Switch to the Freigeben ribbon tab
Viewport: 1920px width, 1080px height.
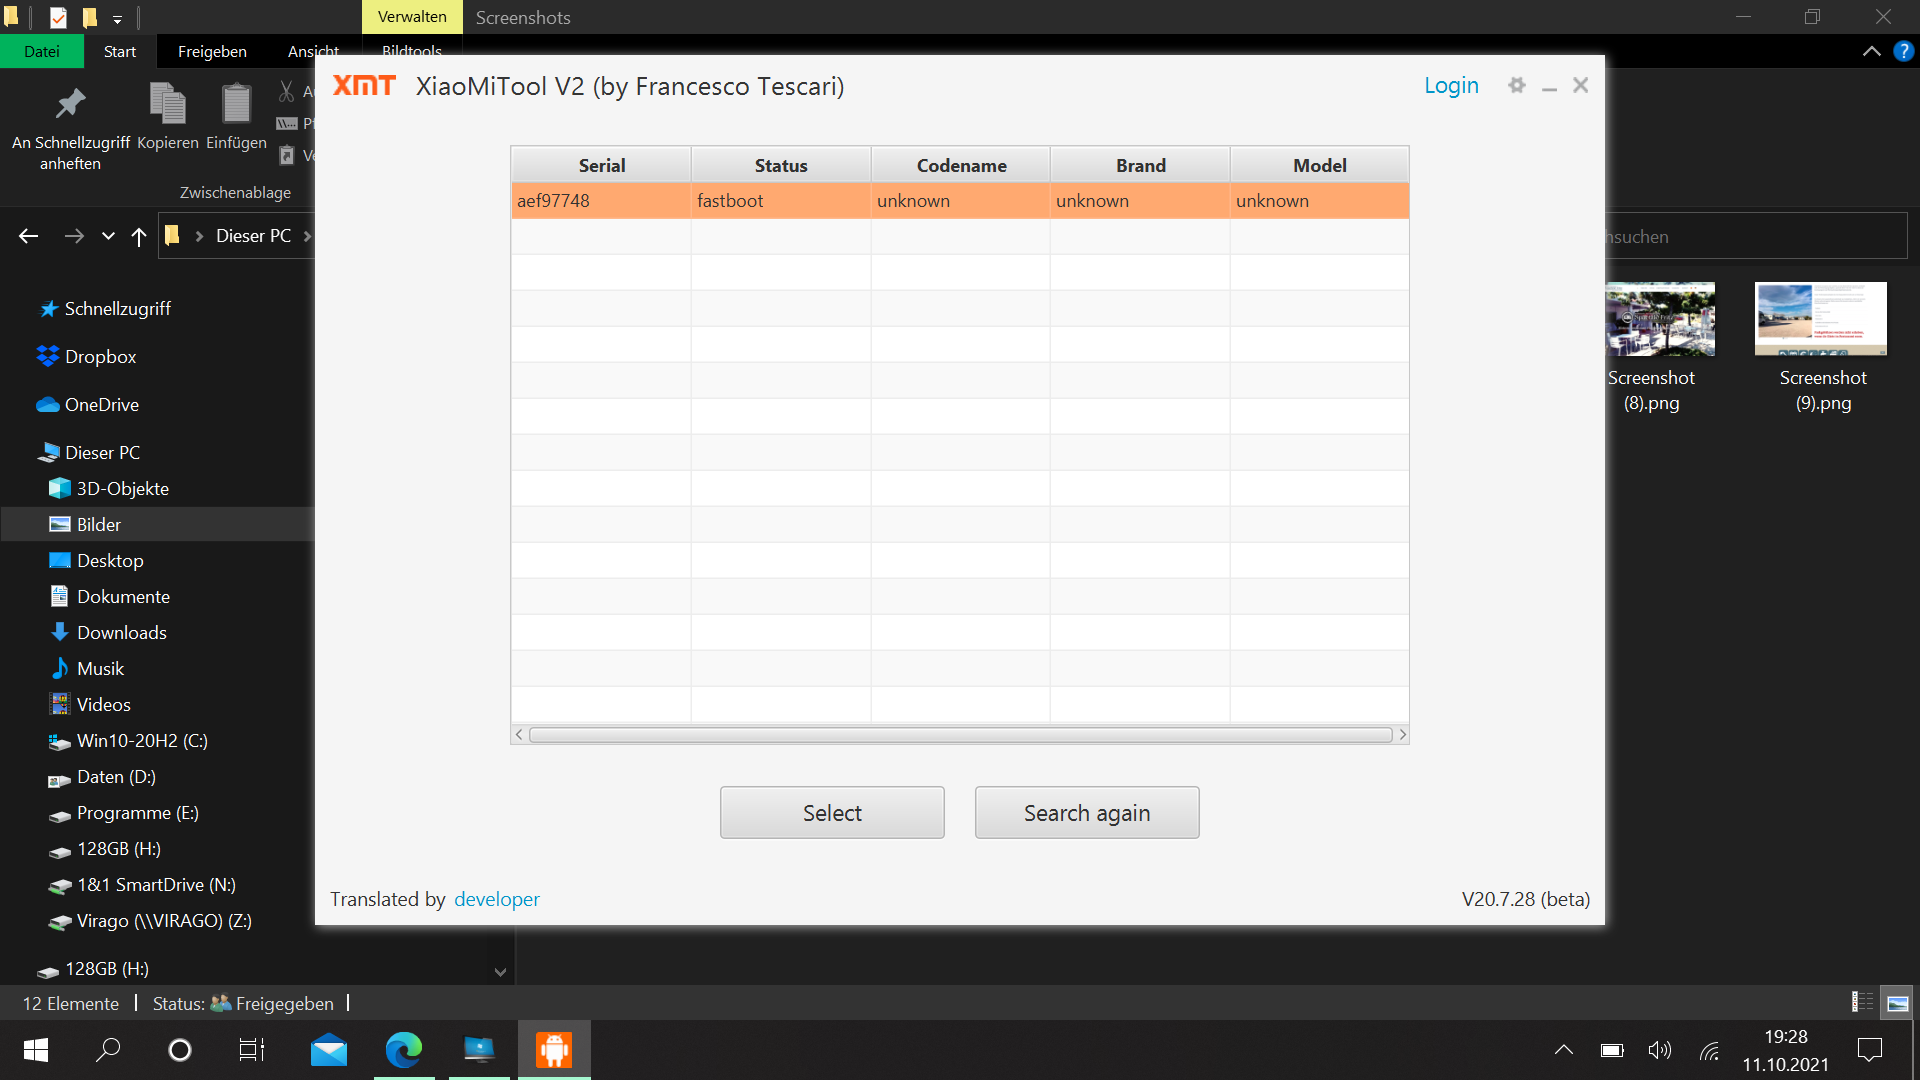(x=212, y=51)
